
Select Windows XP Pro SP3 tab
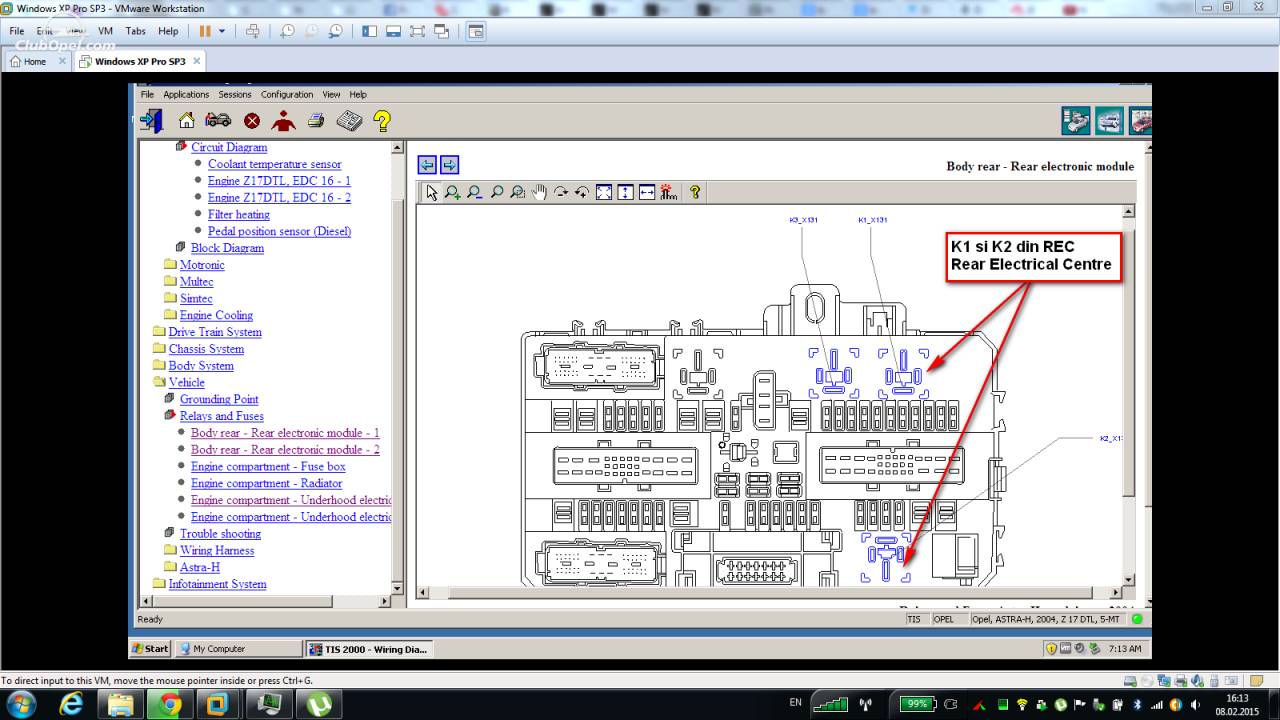[140, 61]
